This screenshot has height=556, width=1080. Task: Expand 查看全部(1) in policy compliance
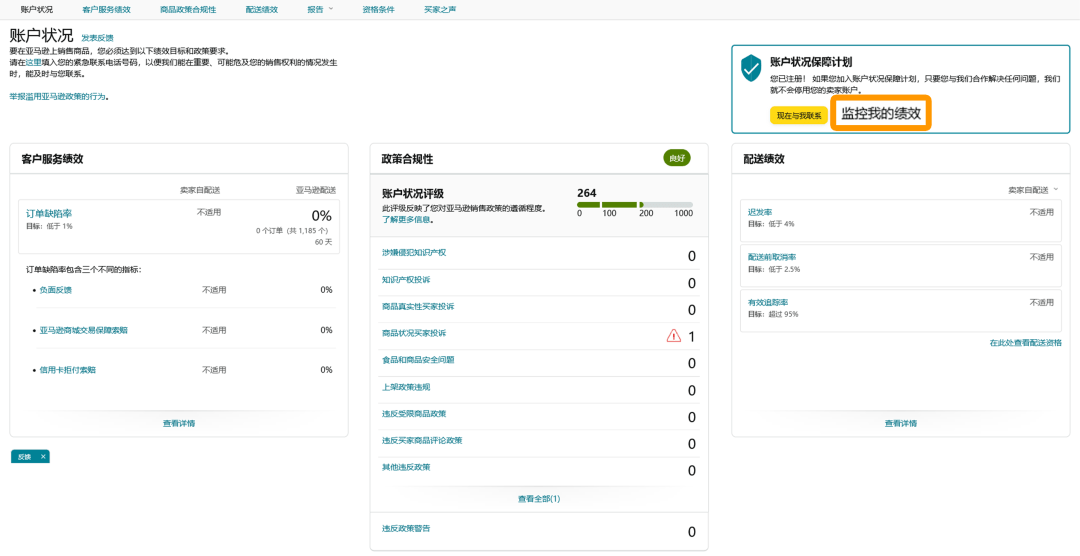click(x=538, y=499)
